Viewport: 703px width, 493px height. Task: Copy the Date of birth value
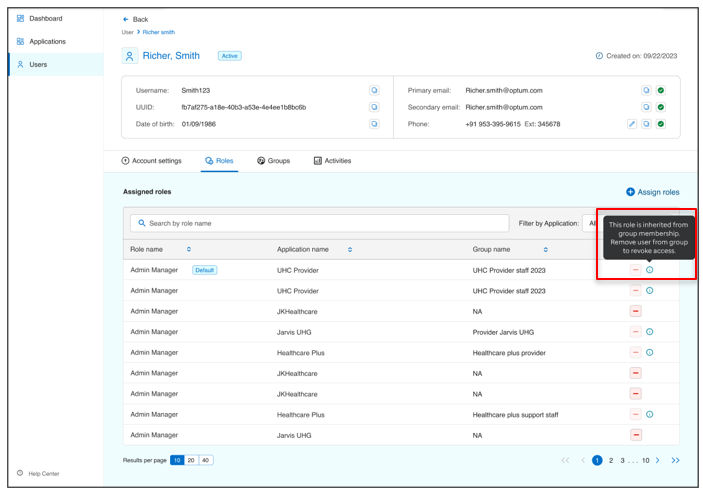point(374,124)
